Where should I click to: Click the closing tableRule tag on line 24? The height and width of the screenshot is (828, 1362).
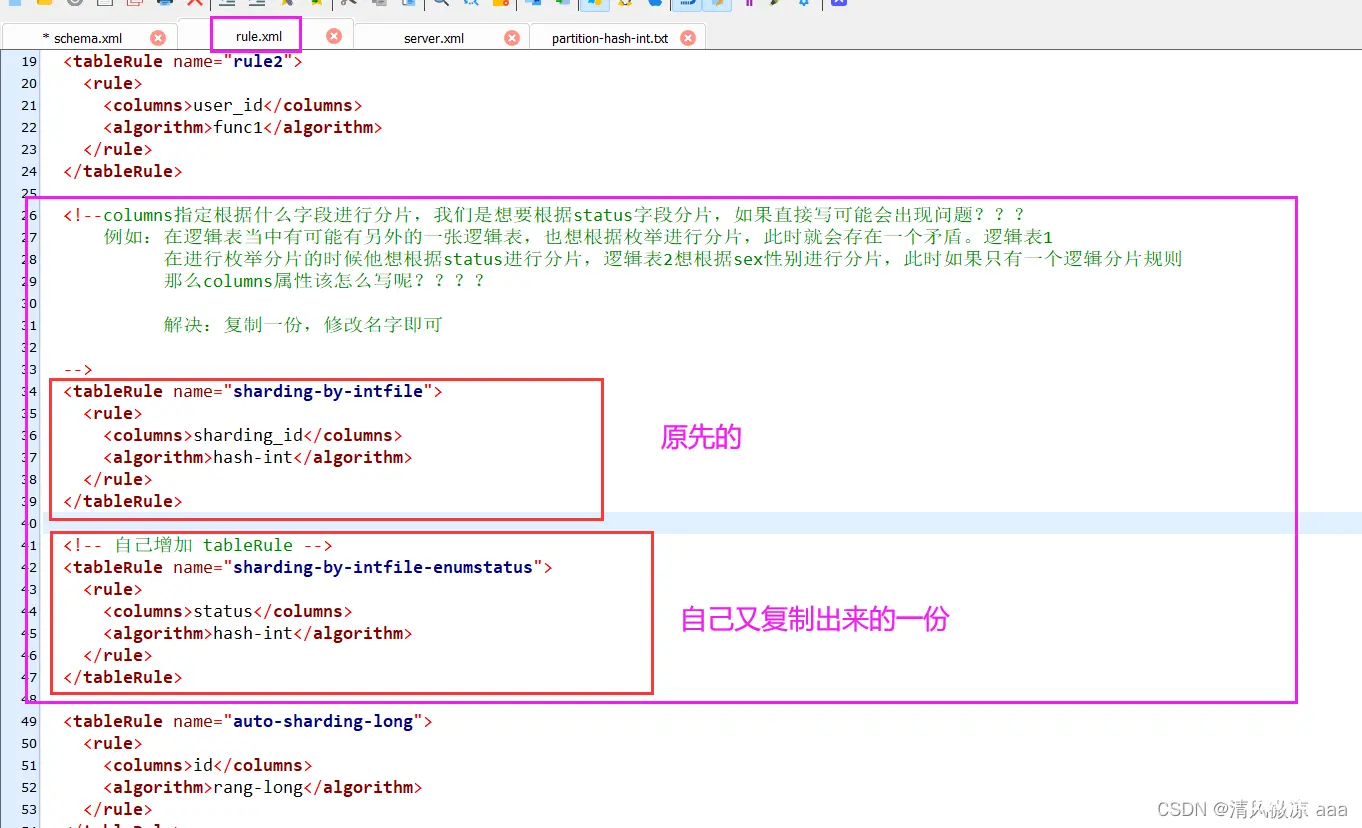tap(123, 171)
